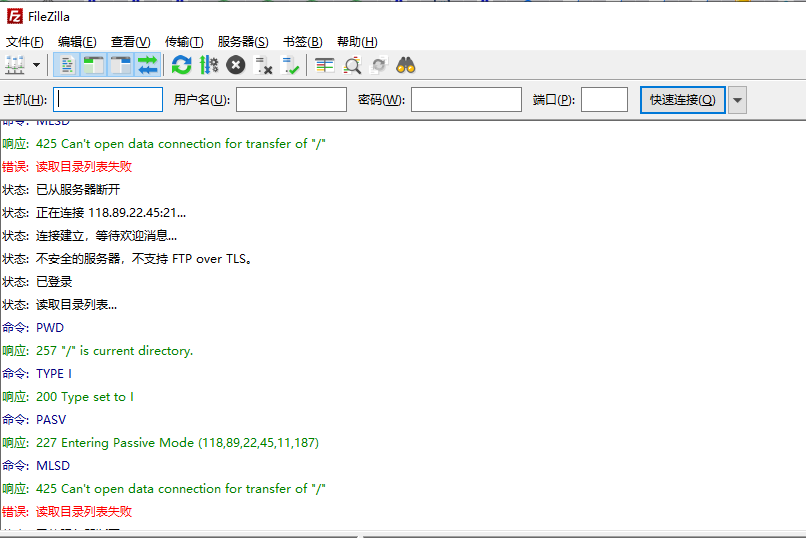This screenshot has width=806, height=538.
Task: Click the FileZilla title bar logo
Action: pos(15,16)
